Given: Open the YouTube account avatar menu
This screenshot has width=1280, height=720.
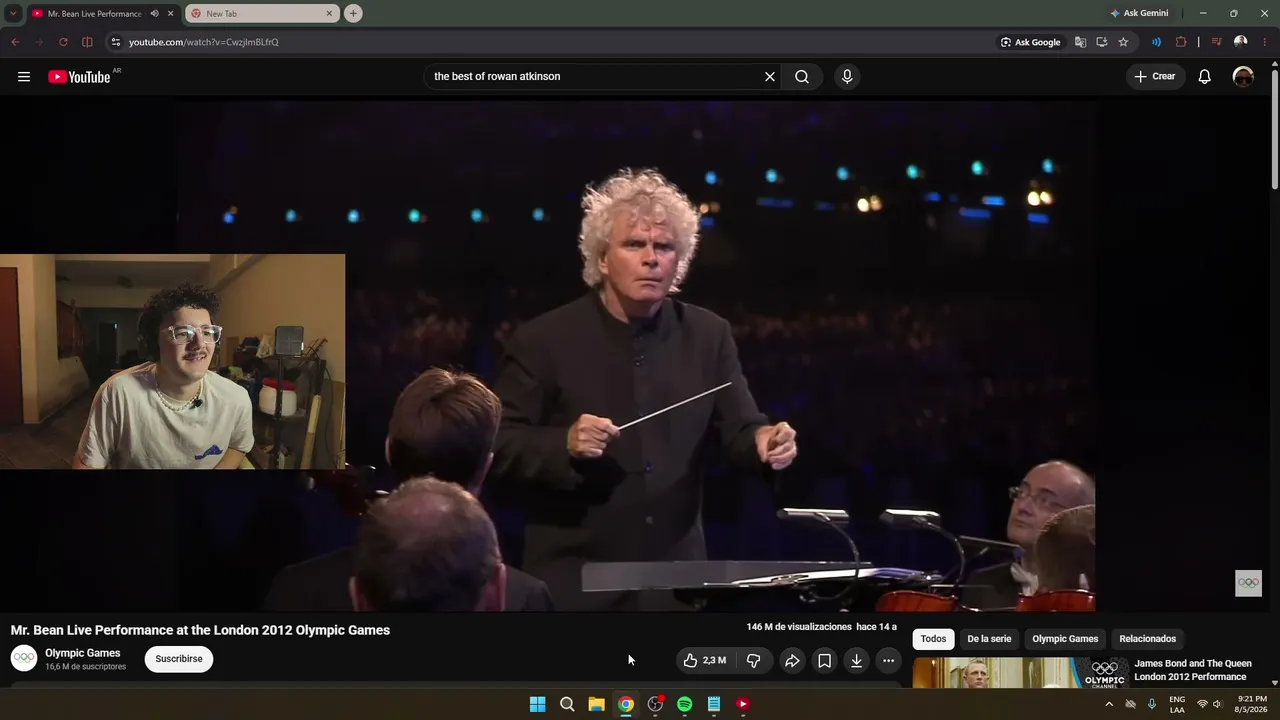Looking at the screenshot, I should 1243,77.
